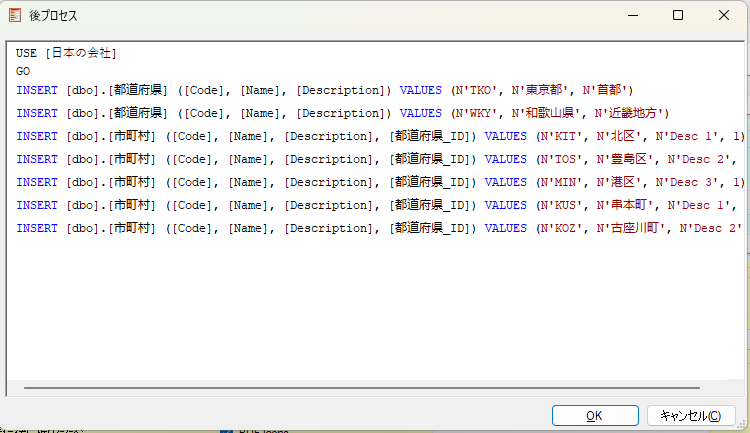Close the 後プロセス dialog window
This screenshot has height=433, width=750.
pyautogui.click(x=724, y=15)
